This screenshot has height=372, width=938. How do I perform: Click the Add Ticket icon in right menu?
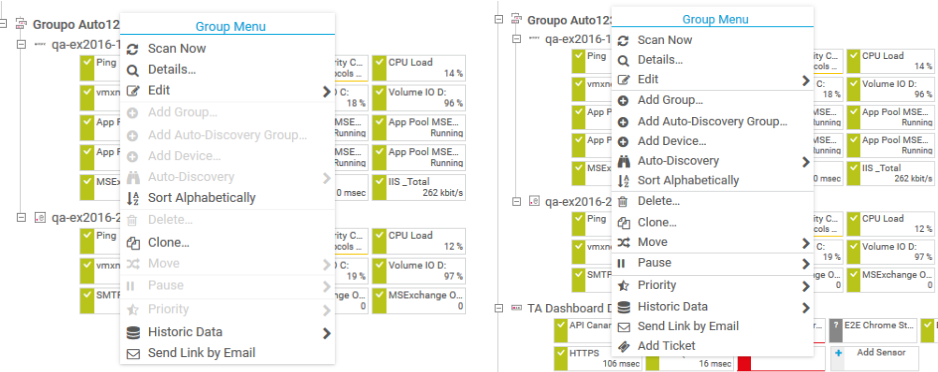pos(623,346)
